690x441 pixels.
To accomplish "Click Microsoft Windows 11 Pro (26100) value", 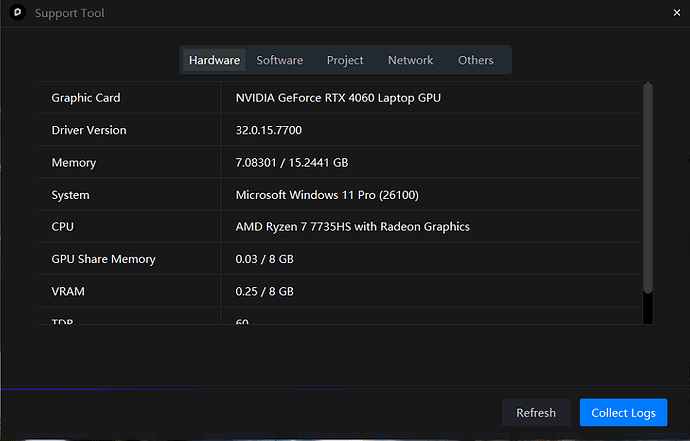I will click(327, 195).
